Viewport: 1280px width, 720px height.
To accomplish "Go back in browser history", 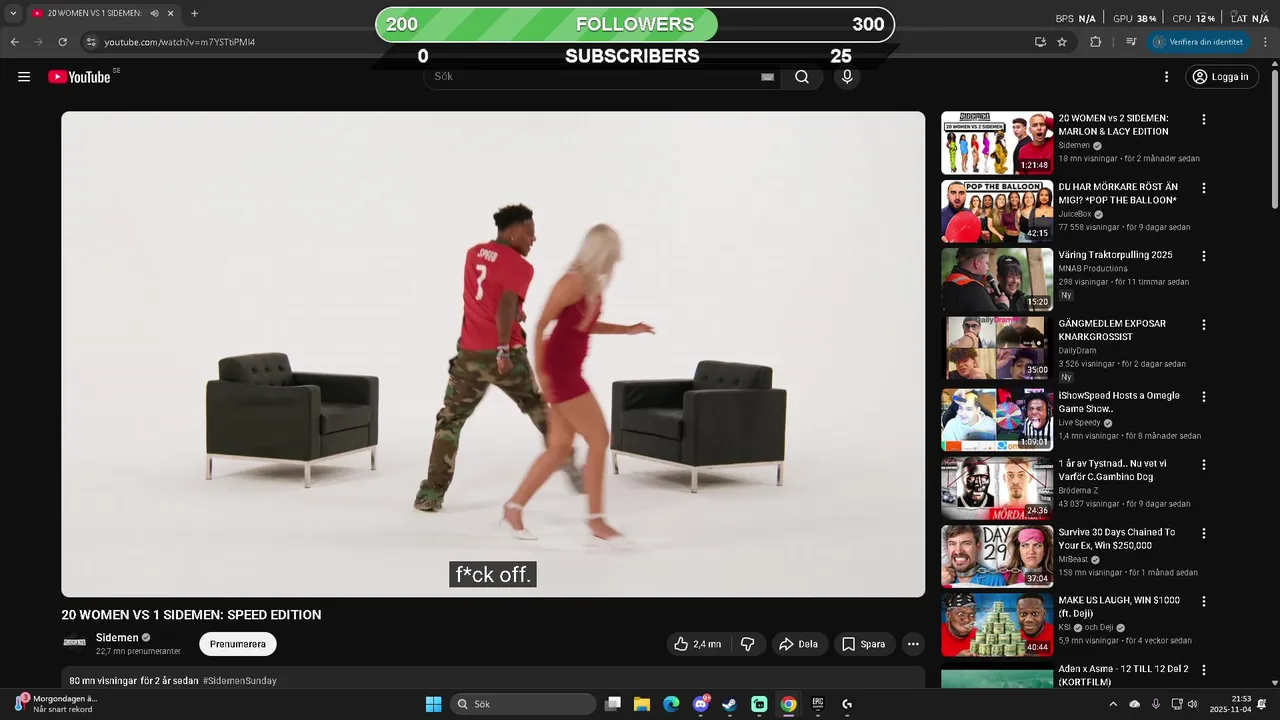I will [x=14, y=42].
